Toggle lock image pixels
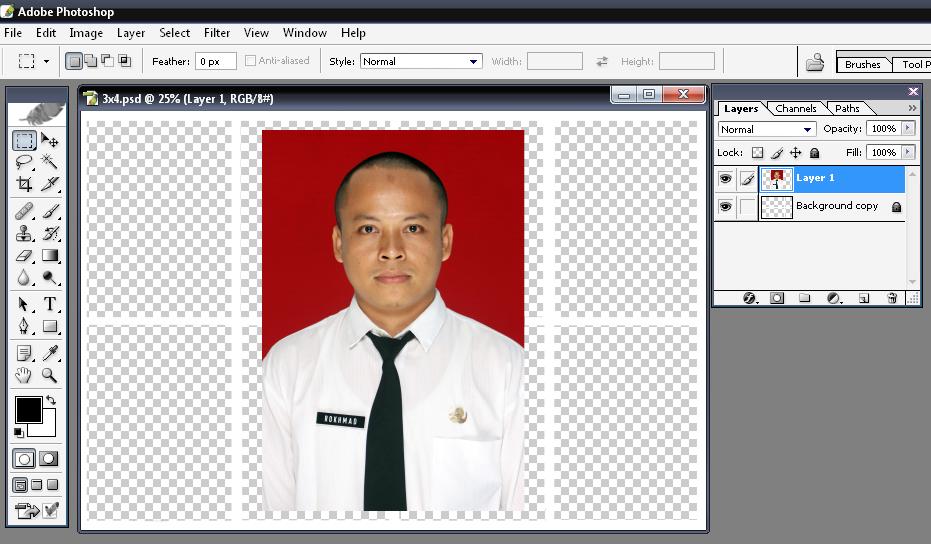Image resolution: width=931 pixels, height=544 pixels. [x=777, y=153]
